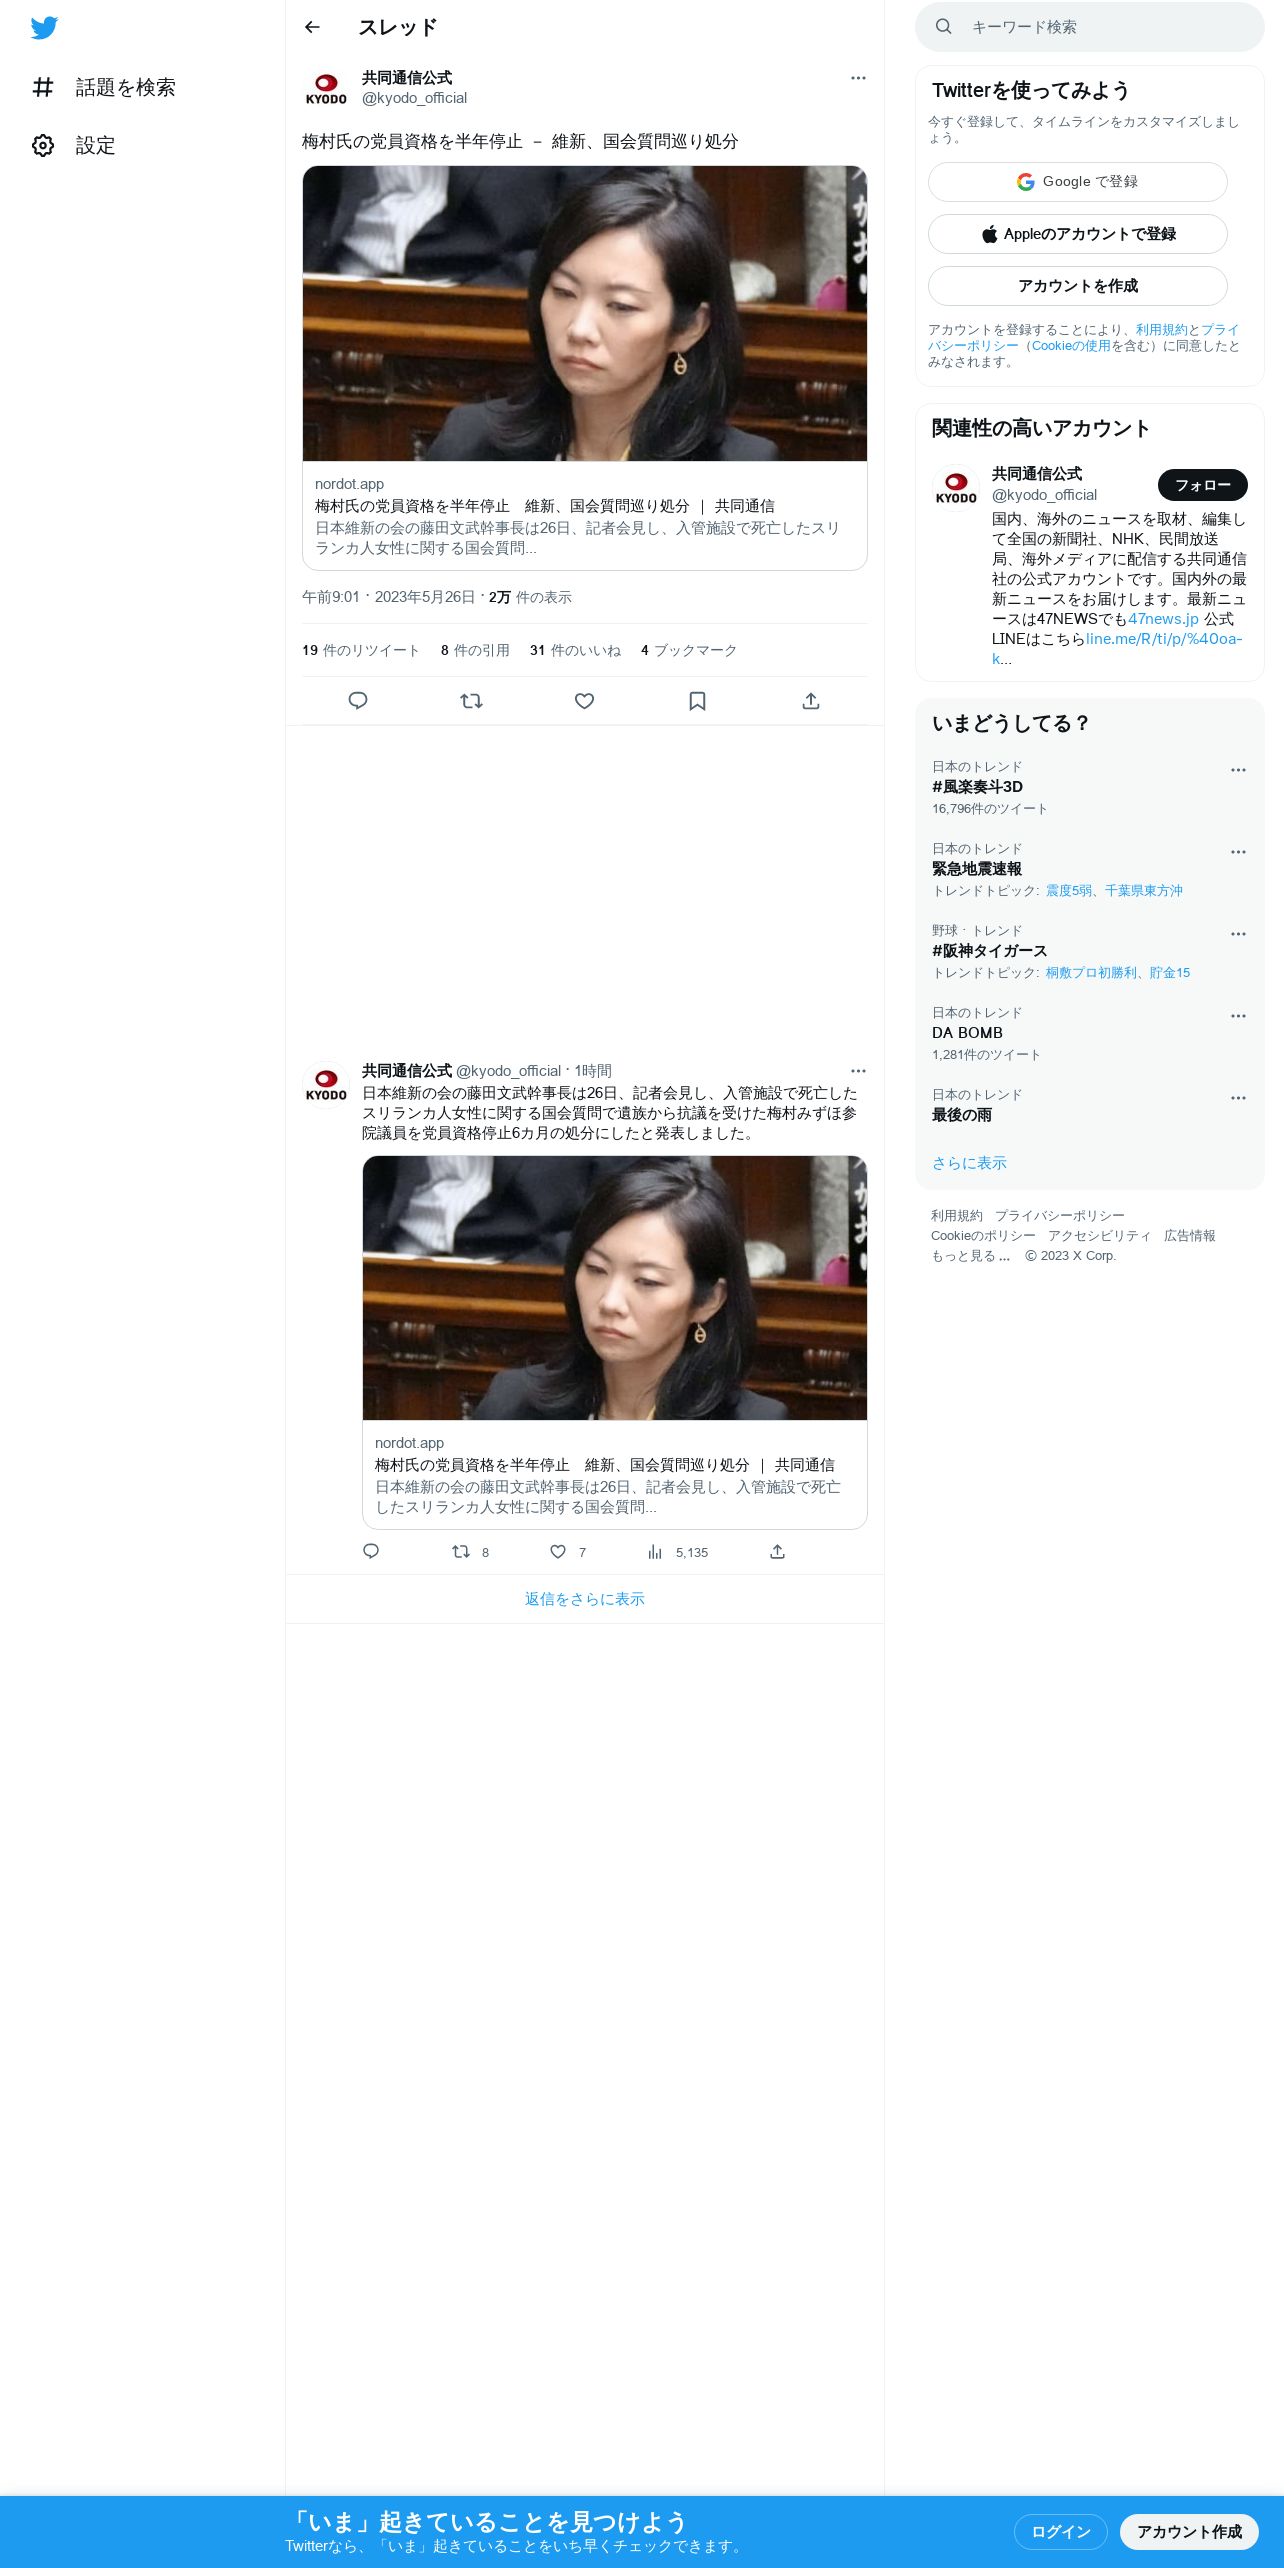The width and height of the screenshot is (1284, 2568).
Task: Open 話題を検索 explore page
Action: pos(104,88)
